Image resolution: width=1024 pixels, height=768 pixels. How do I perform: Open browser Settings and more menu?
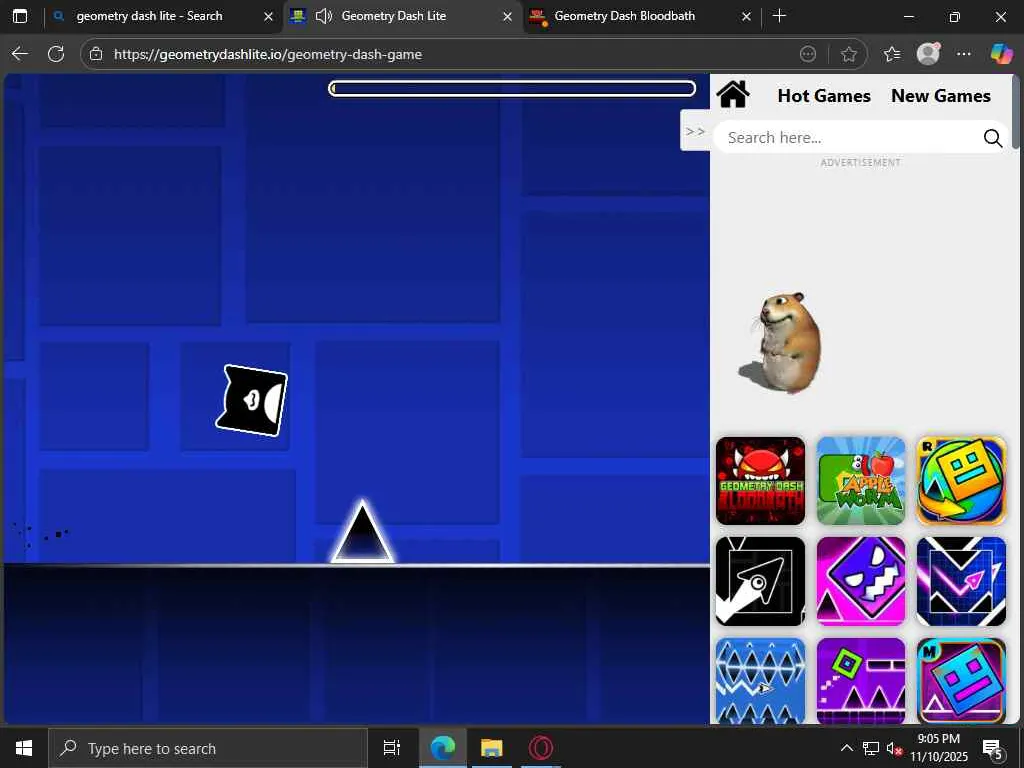pyautogui.click(x=964, y=54)
